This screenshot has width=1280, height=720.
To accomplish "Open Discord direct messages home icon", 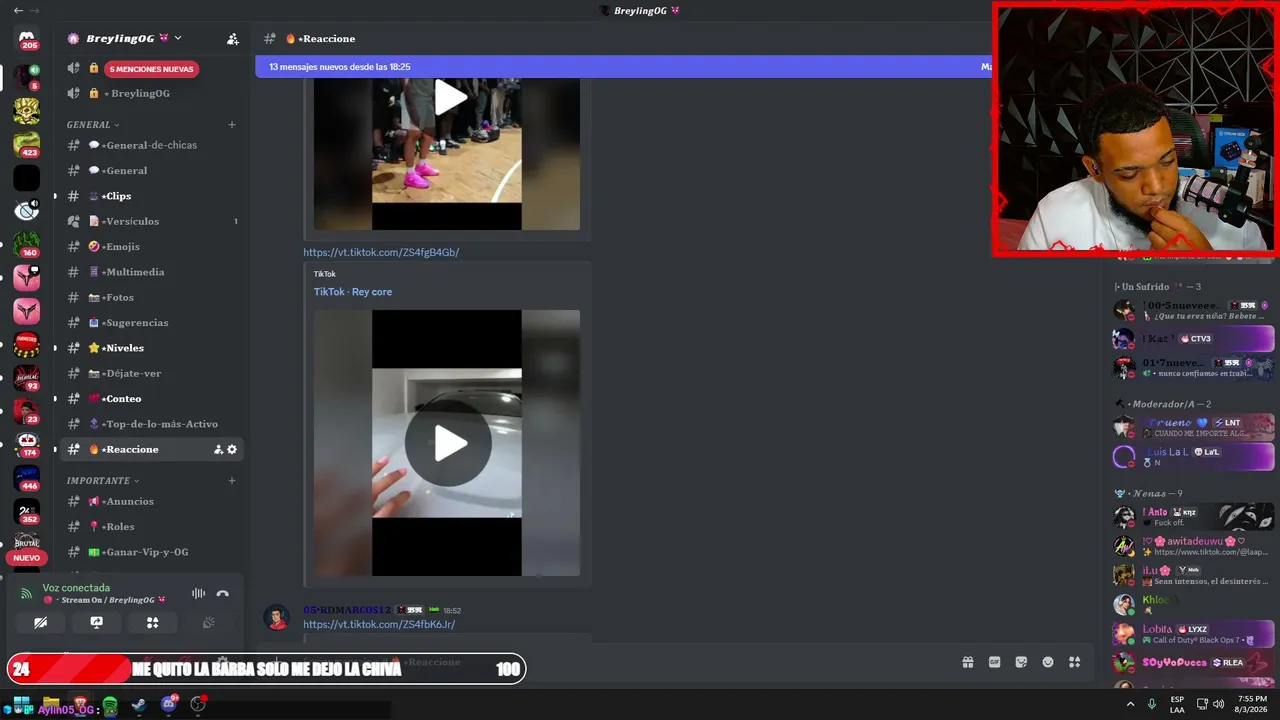I will (27, 40).
